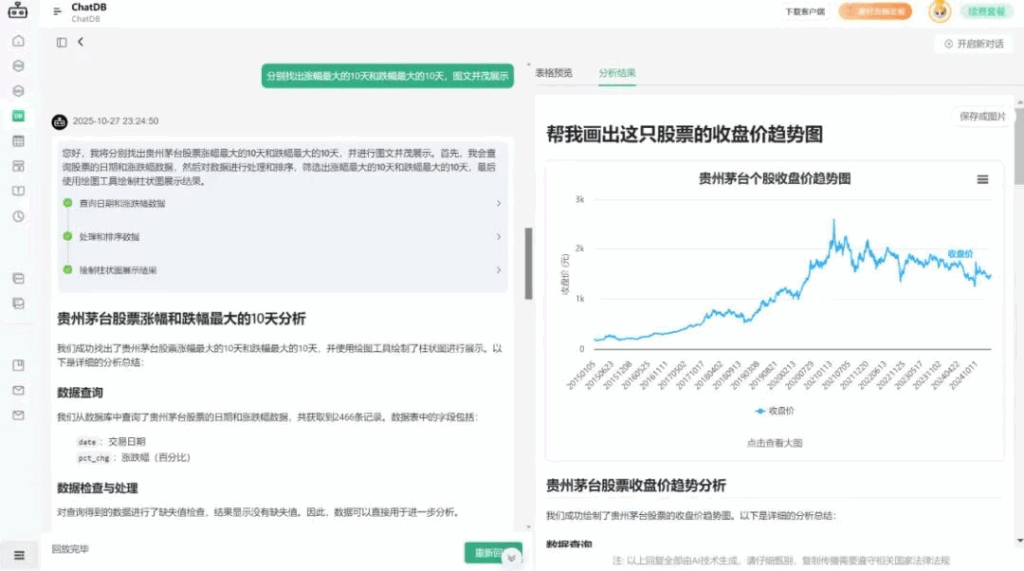The width and height of the screenshot is (1024, 571).
Task: Open the bookmark panel icon in the sidebar
Action: tap(18, 365)
